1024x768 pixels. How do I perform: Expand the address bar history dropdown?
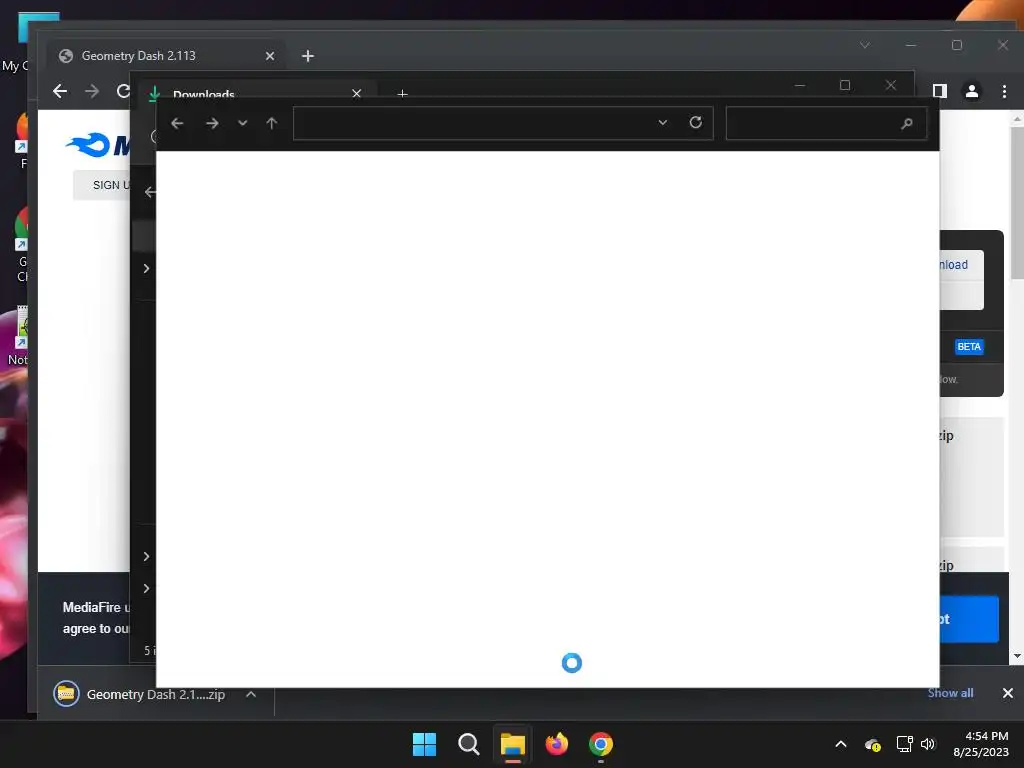tap(663, 123)
